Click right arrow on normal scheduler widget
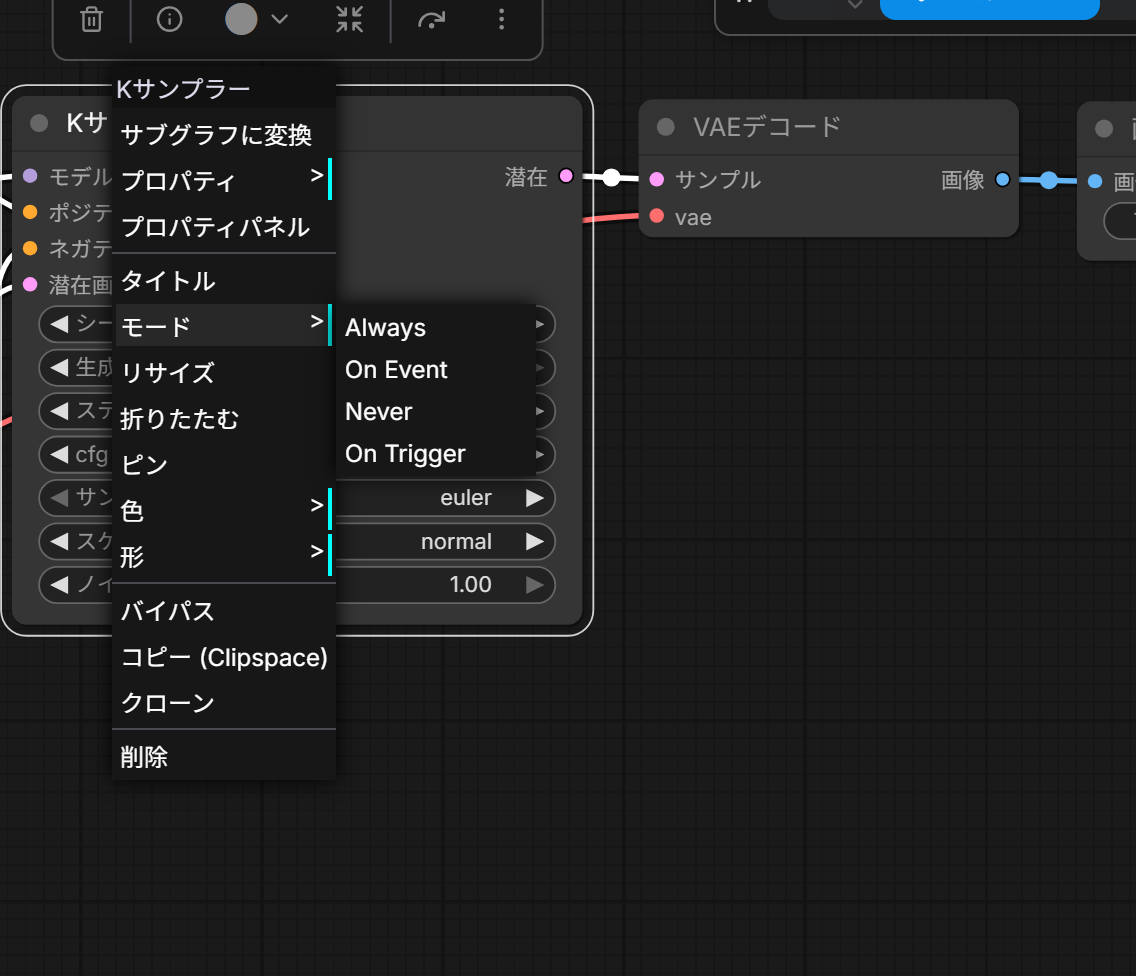The height and width of the screenshot is (976, 1136). click(535, 541)
